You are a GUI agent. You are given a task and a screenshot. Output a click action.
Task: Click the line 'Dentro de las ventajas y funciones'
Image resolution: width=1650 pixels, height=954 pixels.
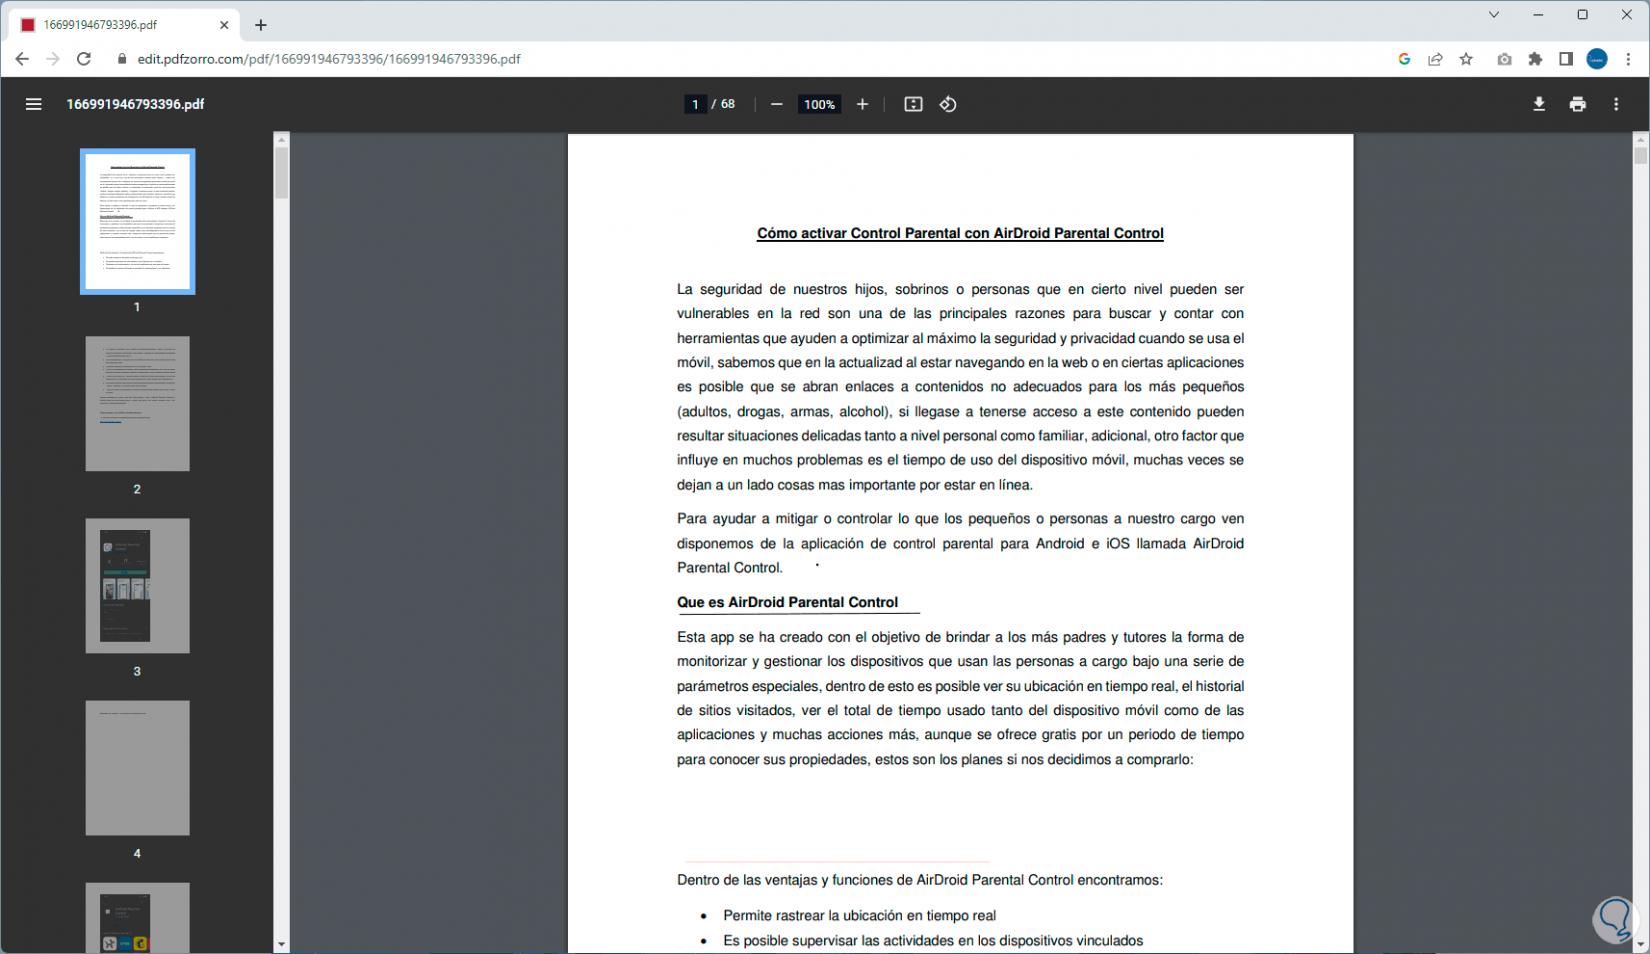920,880
